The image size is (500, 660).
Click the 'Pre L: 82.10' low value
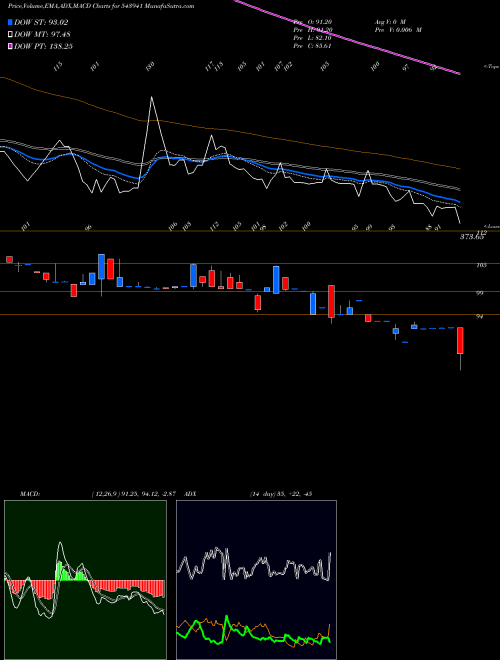[313, 38]
